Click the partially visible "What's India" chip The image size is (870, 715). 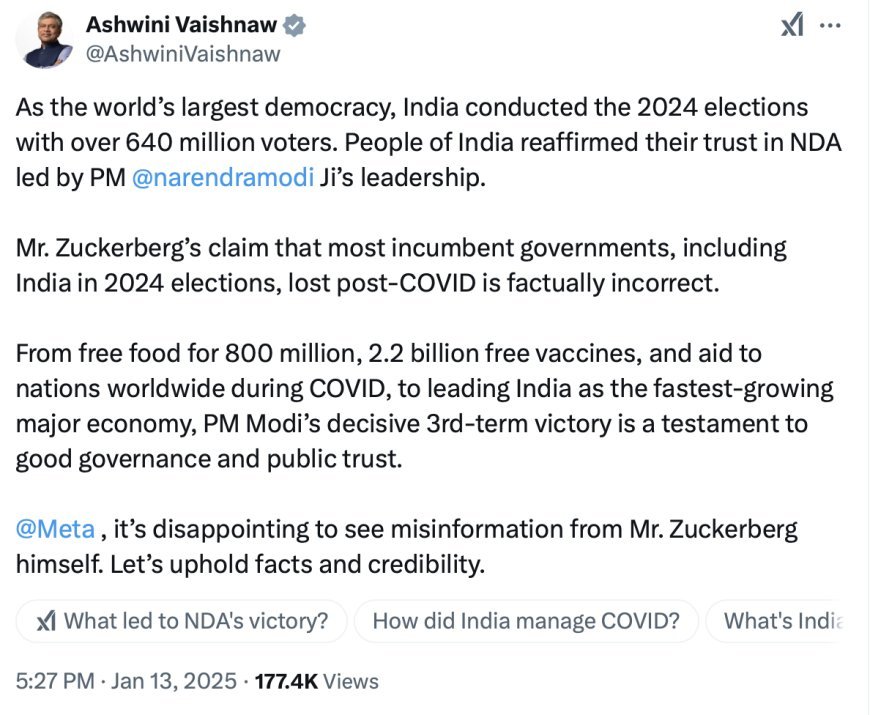pyautogui.click(x=776, y=621)
